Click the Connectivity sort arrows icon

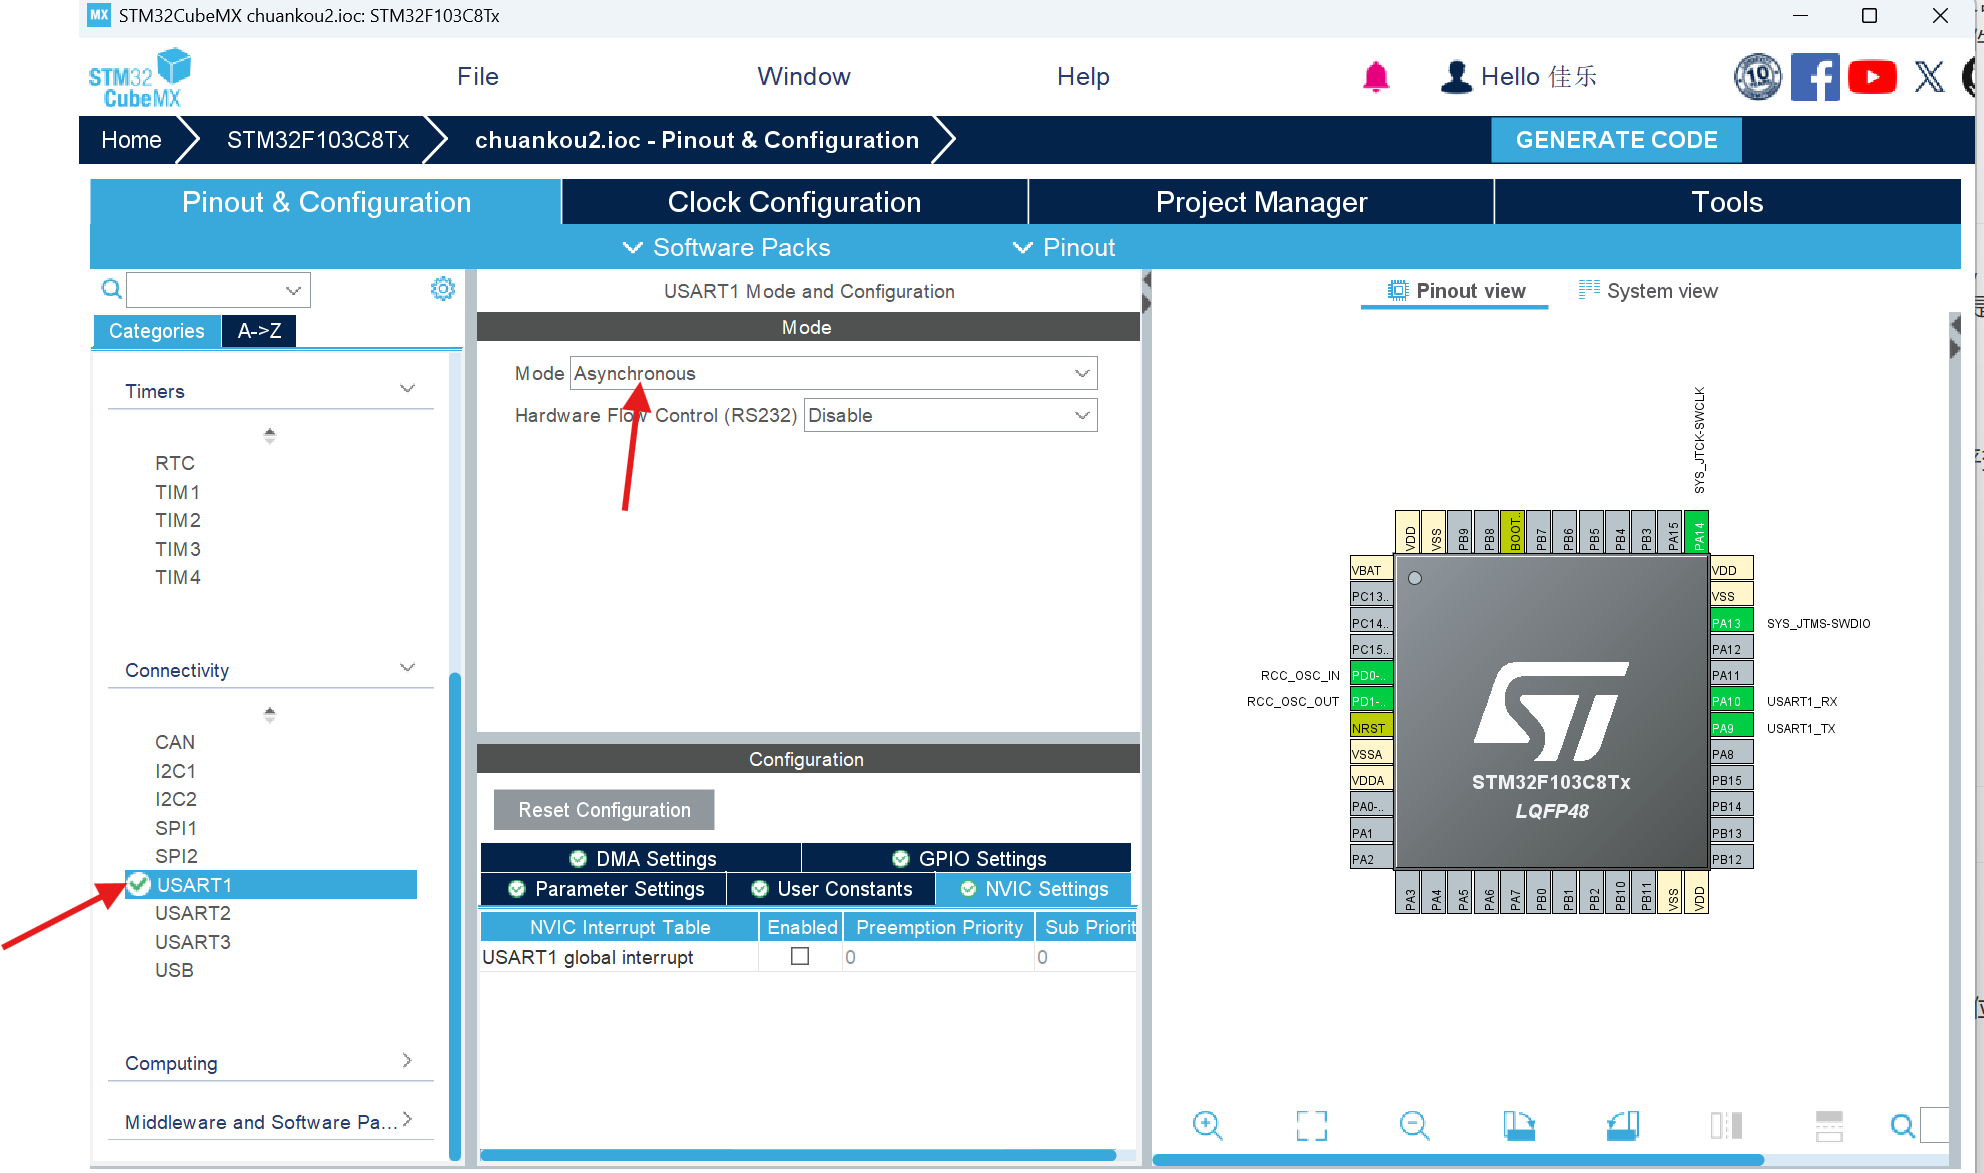[x=269, y=714]
